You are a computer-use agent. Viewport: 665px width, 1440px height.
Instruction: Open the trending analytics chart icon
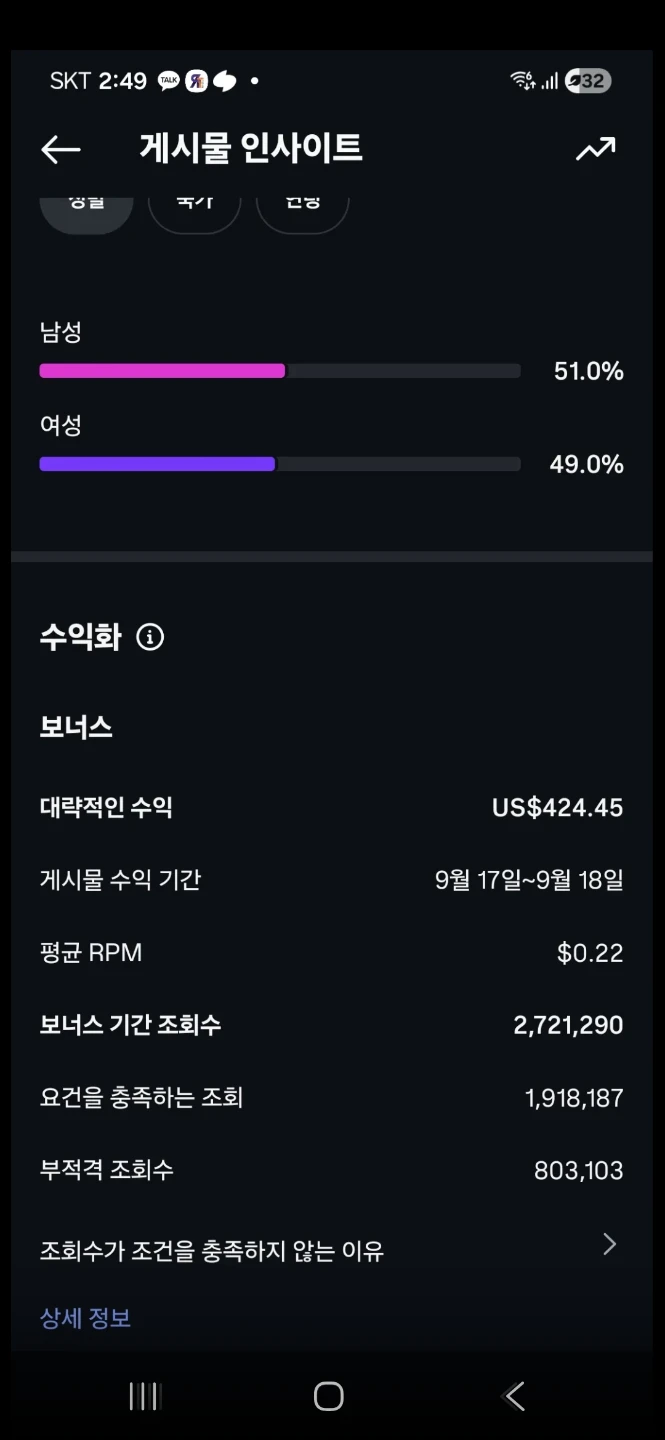point(596,150)
